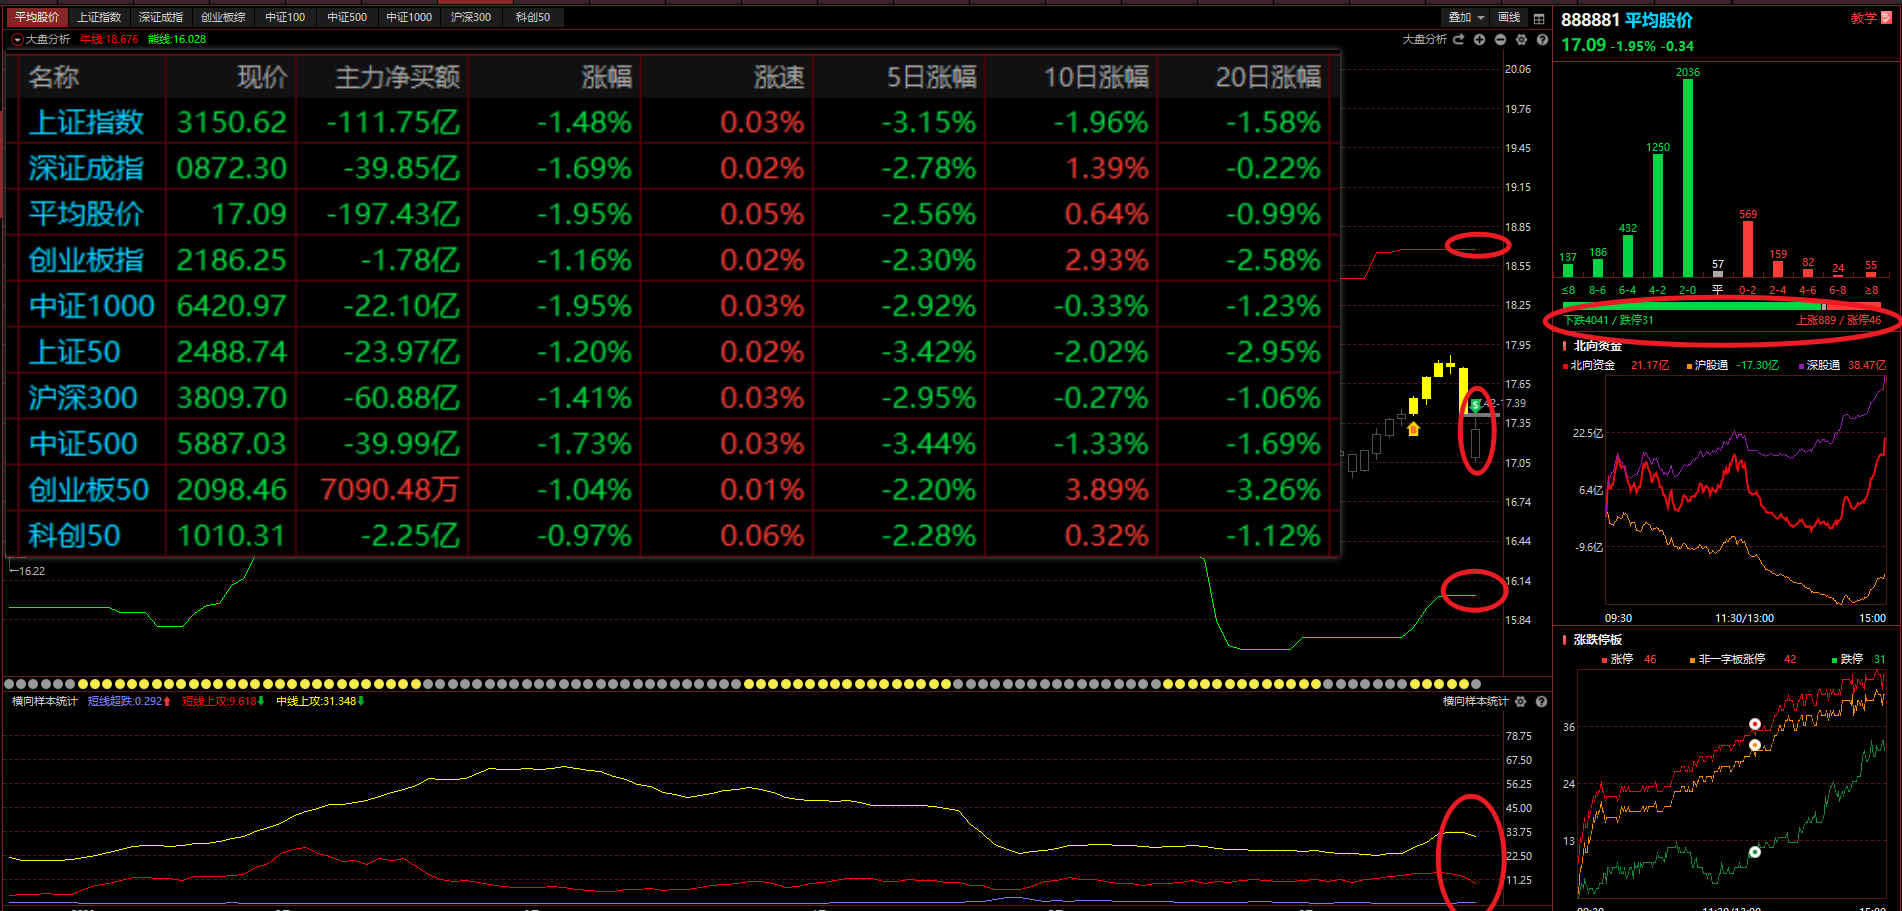
Task: Click the red marker on the 涨停 line
Action: coord(1755,724)
